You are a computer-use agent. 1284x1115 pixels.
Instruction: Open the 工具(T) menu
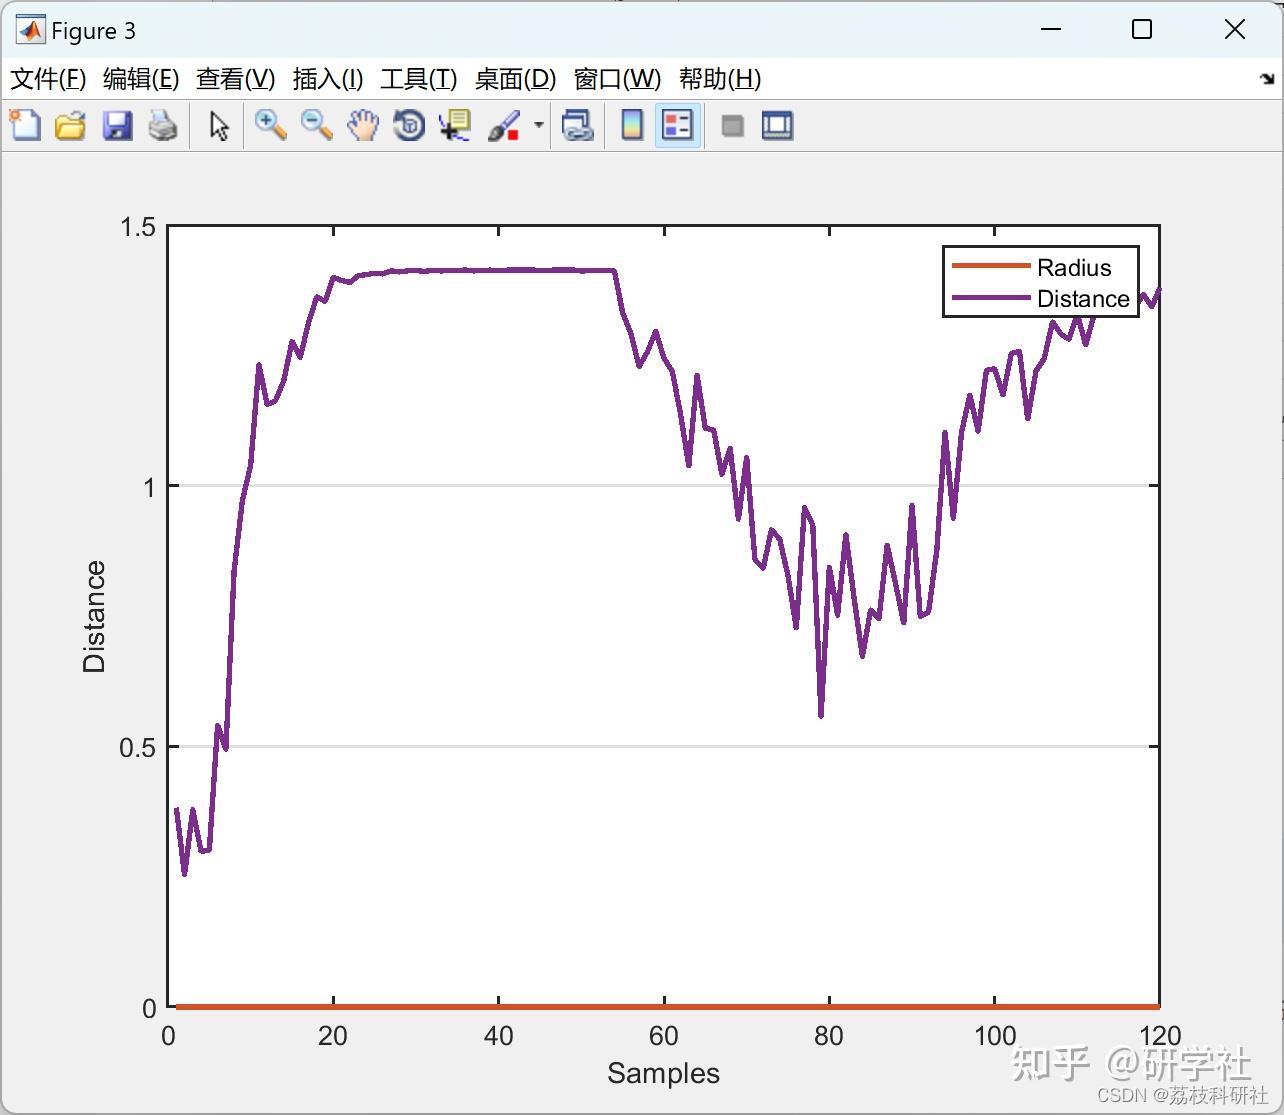point(419,79)
